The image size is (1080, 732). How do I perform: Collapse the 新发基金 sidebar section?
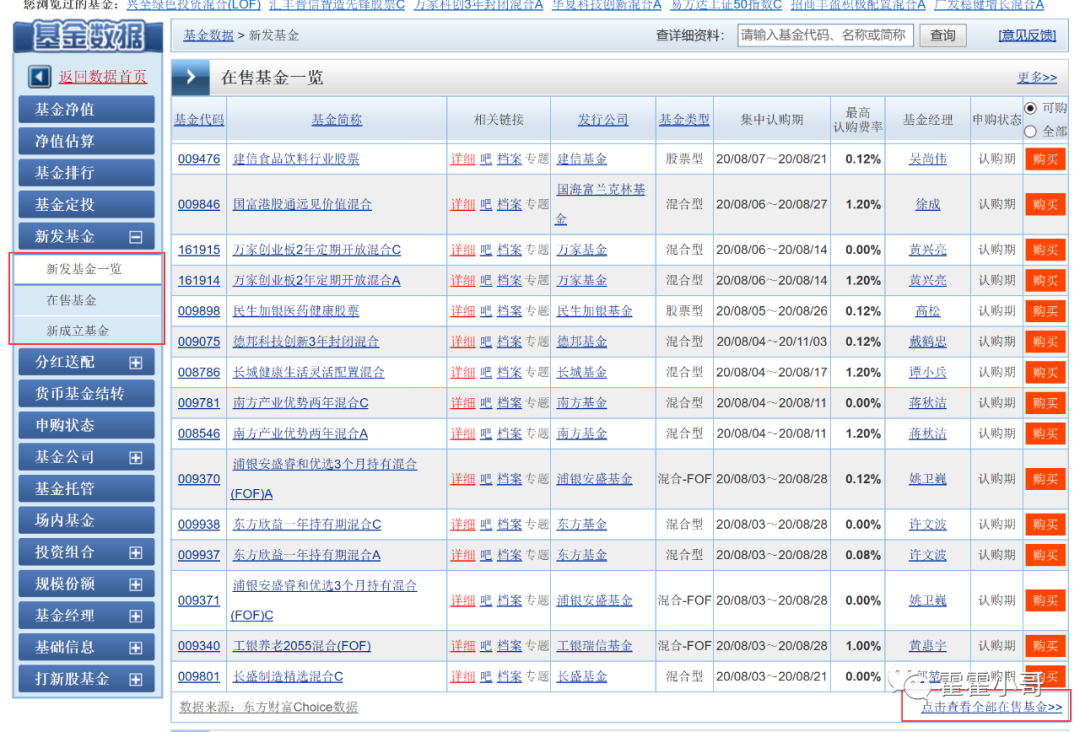click(x=136, y=237)
